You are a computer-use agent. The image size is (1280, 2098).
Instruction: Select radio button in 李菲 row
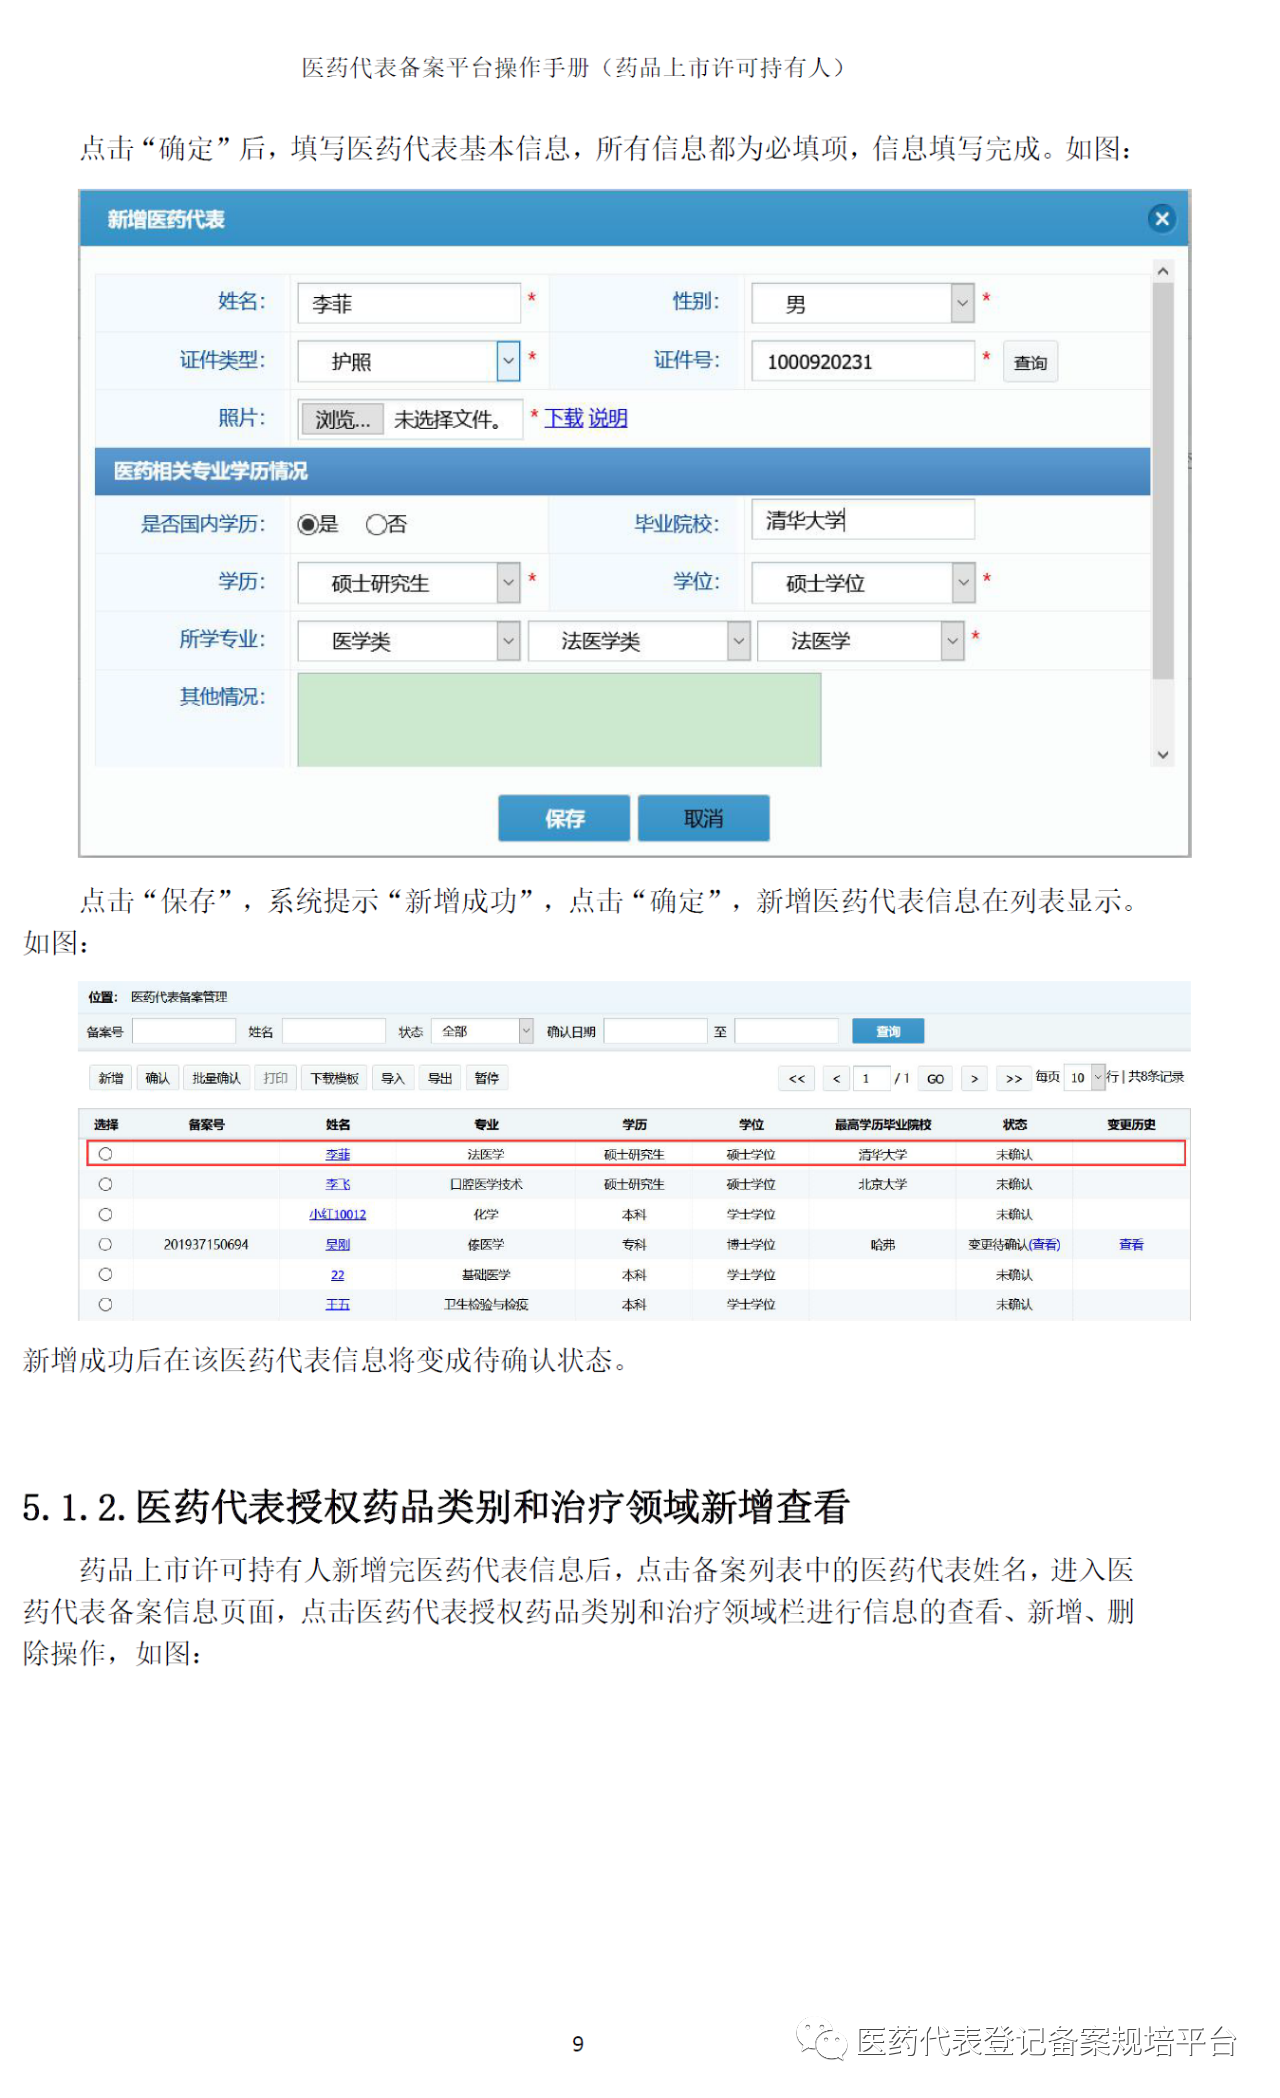click(105, 1154)
